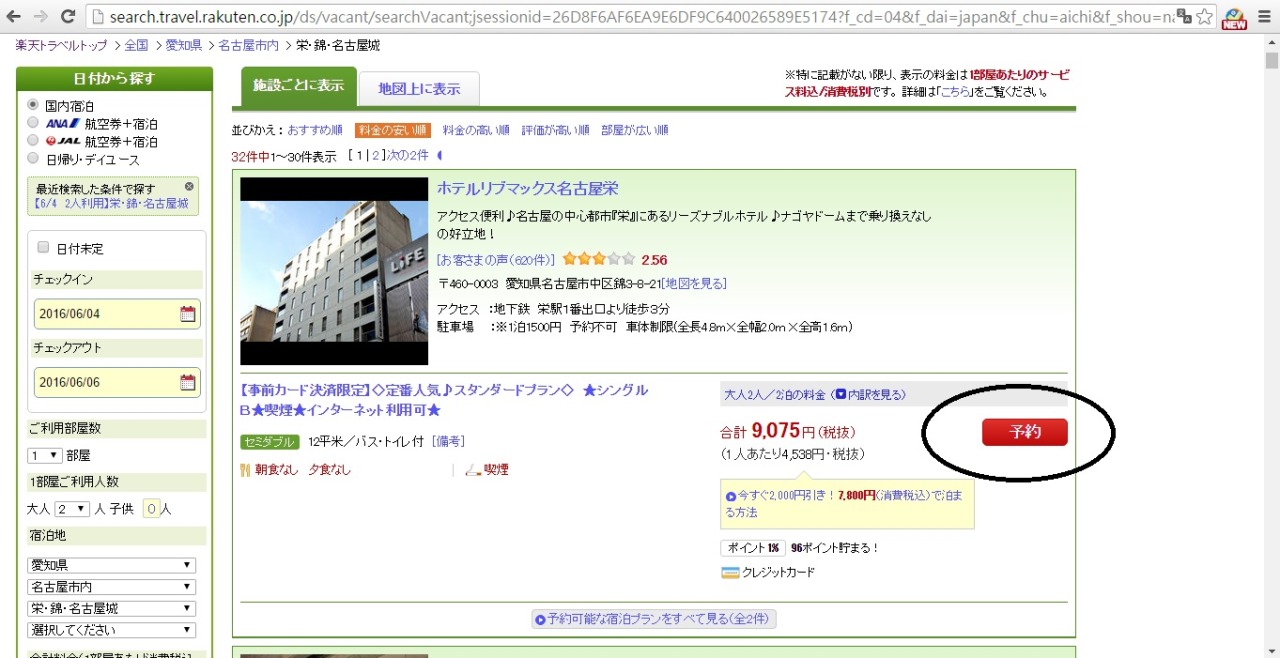Image resolution: width=1280 pixels, height=658 pixels.
Task: Click the hotel building photo thumbnail
Action: pos(334,271)
